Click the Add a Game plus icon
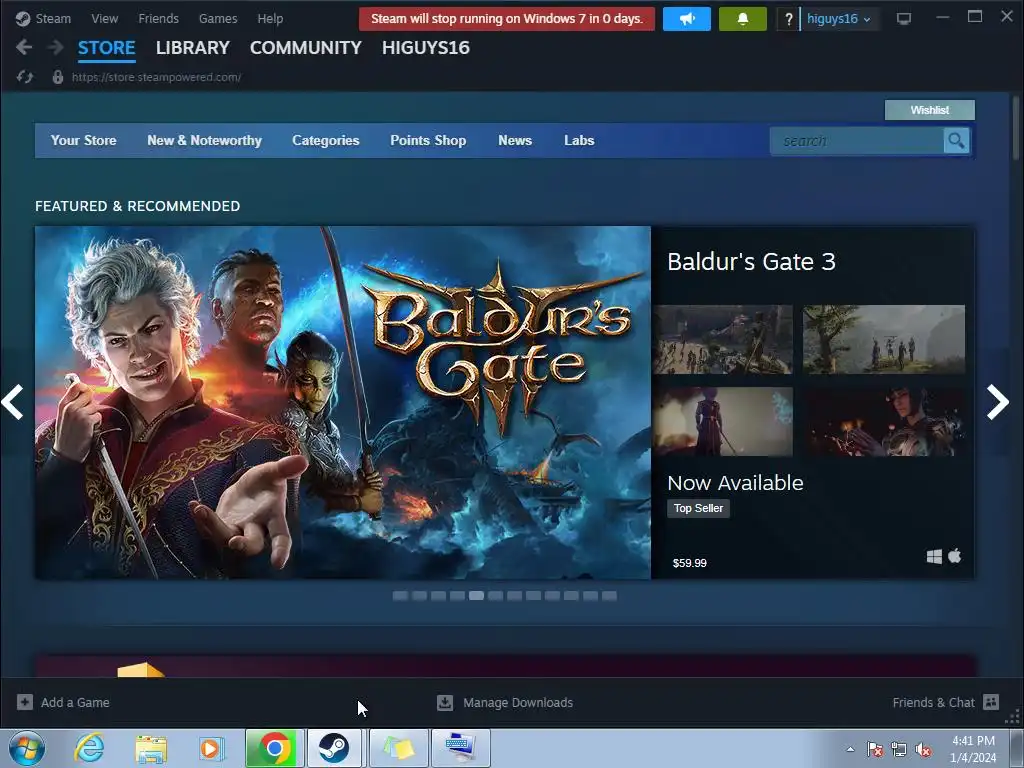The image size is (1024, 768). point(25,702)
